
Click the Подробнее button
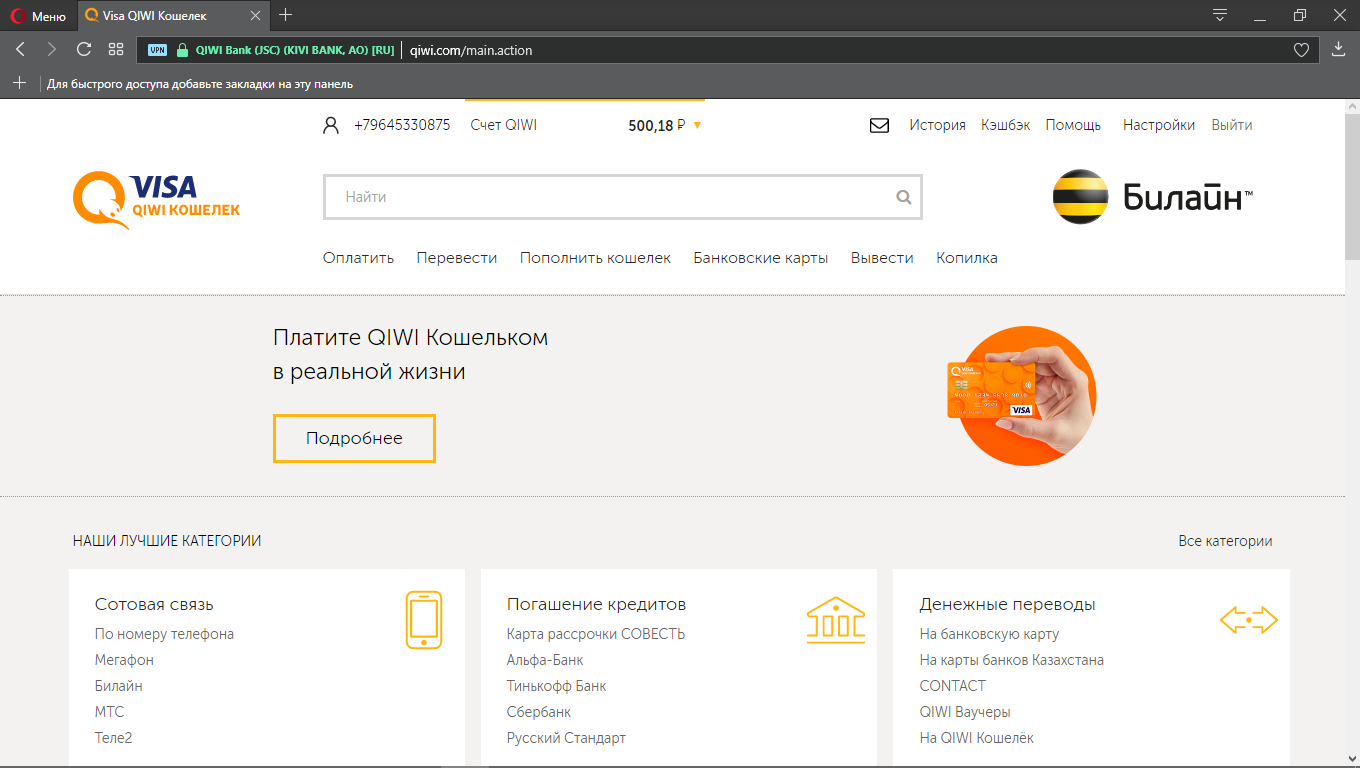(x=354, y=438)
